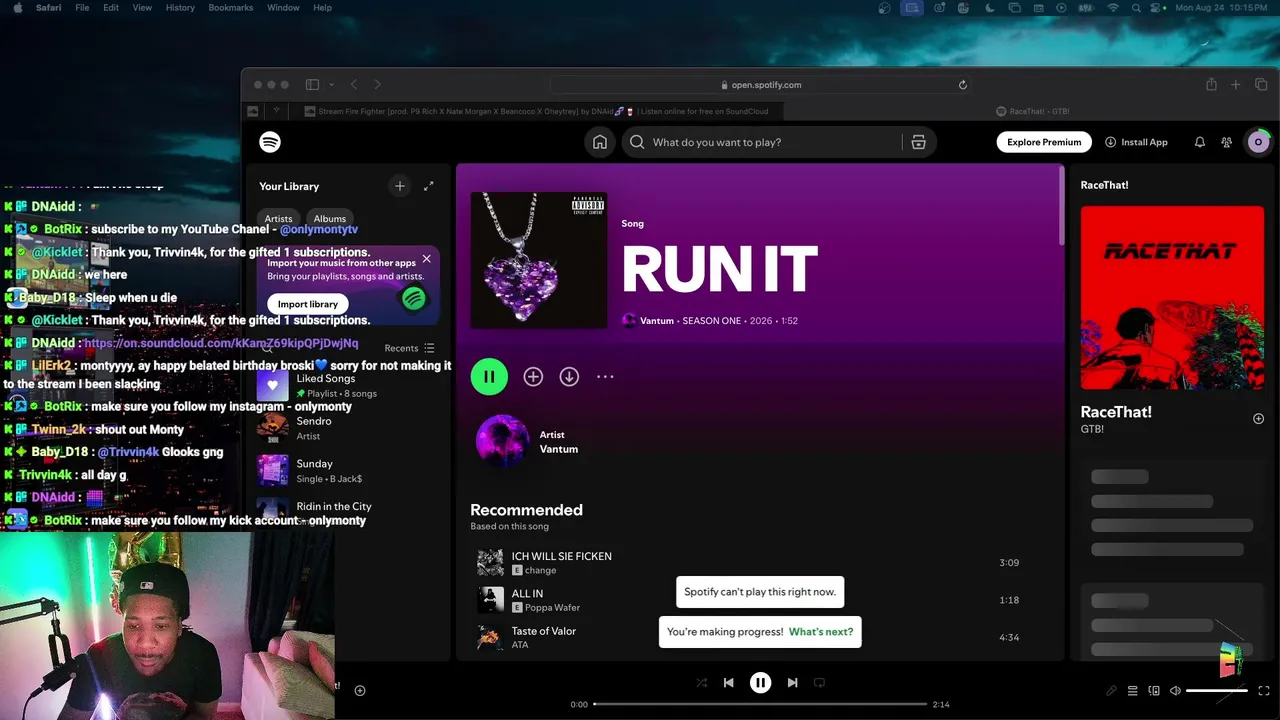The height and width of the screenshot is (720, 1280).
Task: Filter the library by Artists
Action: pyautogui.click(x=278, y=219)
